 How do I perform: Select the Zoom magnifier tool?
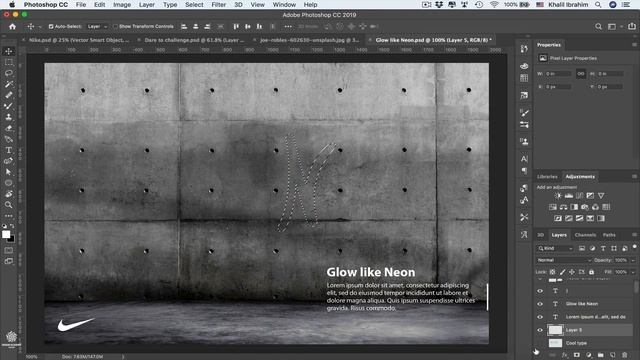tap(9, 205)
